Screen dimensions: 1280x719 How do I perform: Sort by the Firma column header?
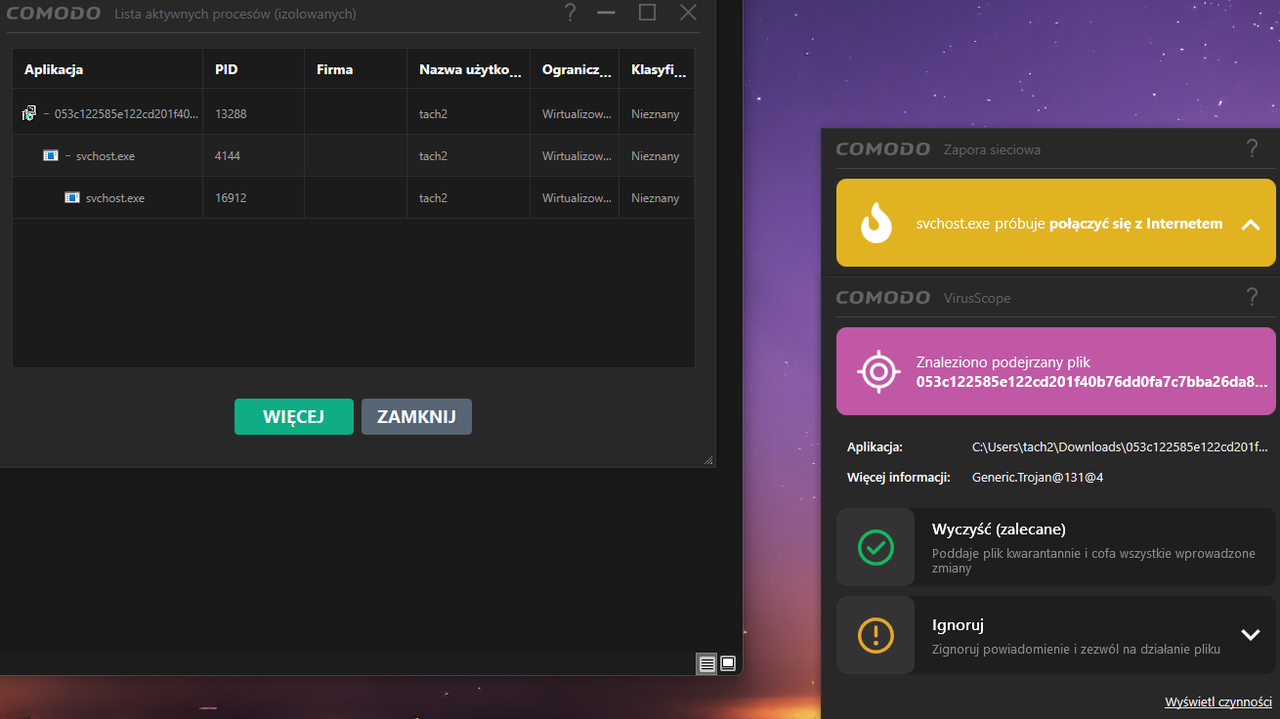(x=356, y=70)
